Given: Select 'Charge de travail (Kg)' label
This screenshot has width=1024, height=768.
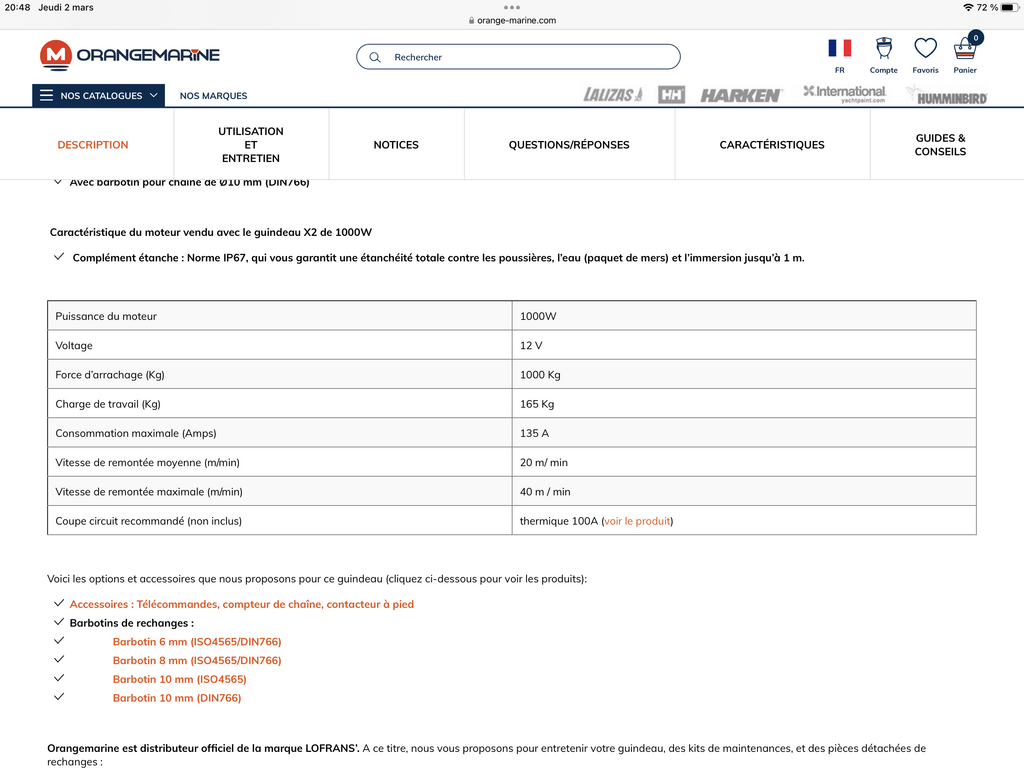Looking at the screenshot, I should 108,404.
